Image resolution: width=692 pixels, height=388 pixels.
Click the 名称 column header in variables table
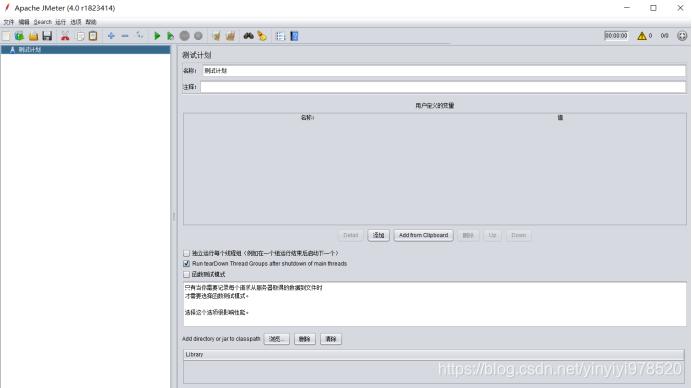click(308, 117)
